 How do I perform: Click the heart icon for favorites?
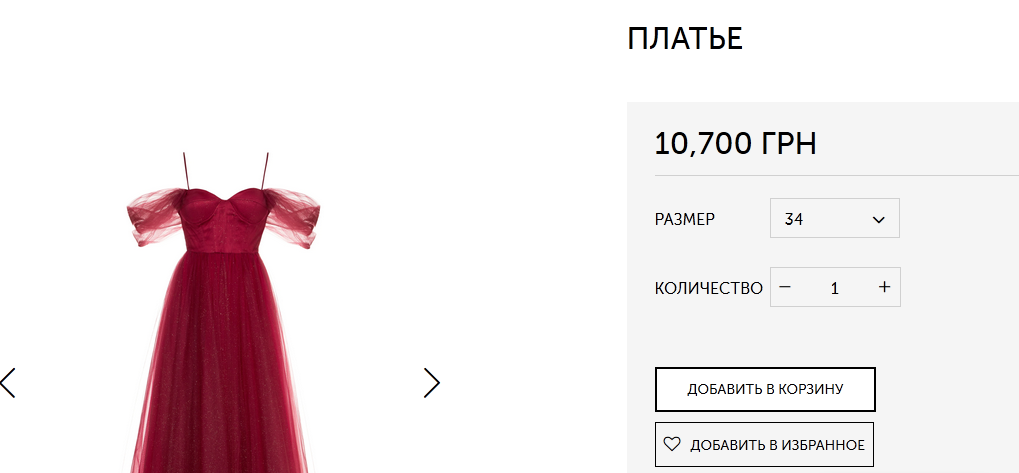coord(671,444)
